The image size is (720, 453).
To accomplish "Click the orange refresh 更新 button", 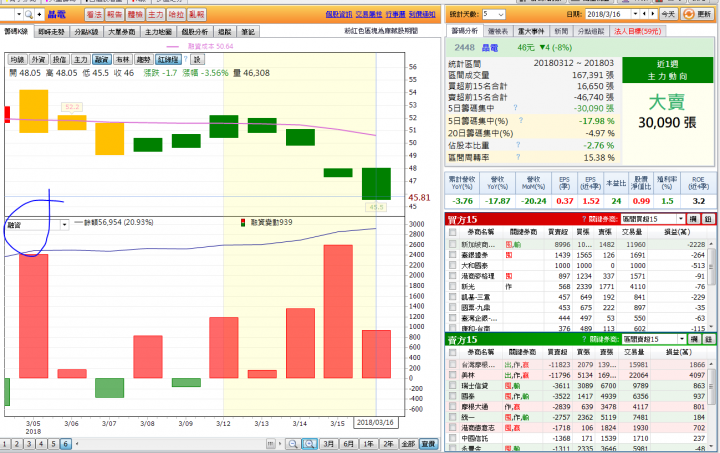I will coord(698,14).
